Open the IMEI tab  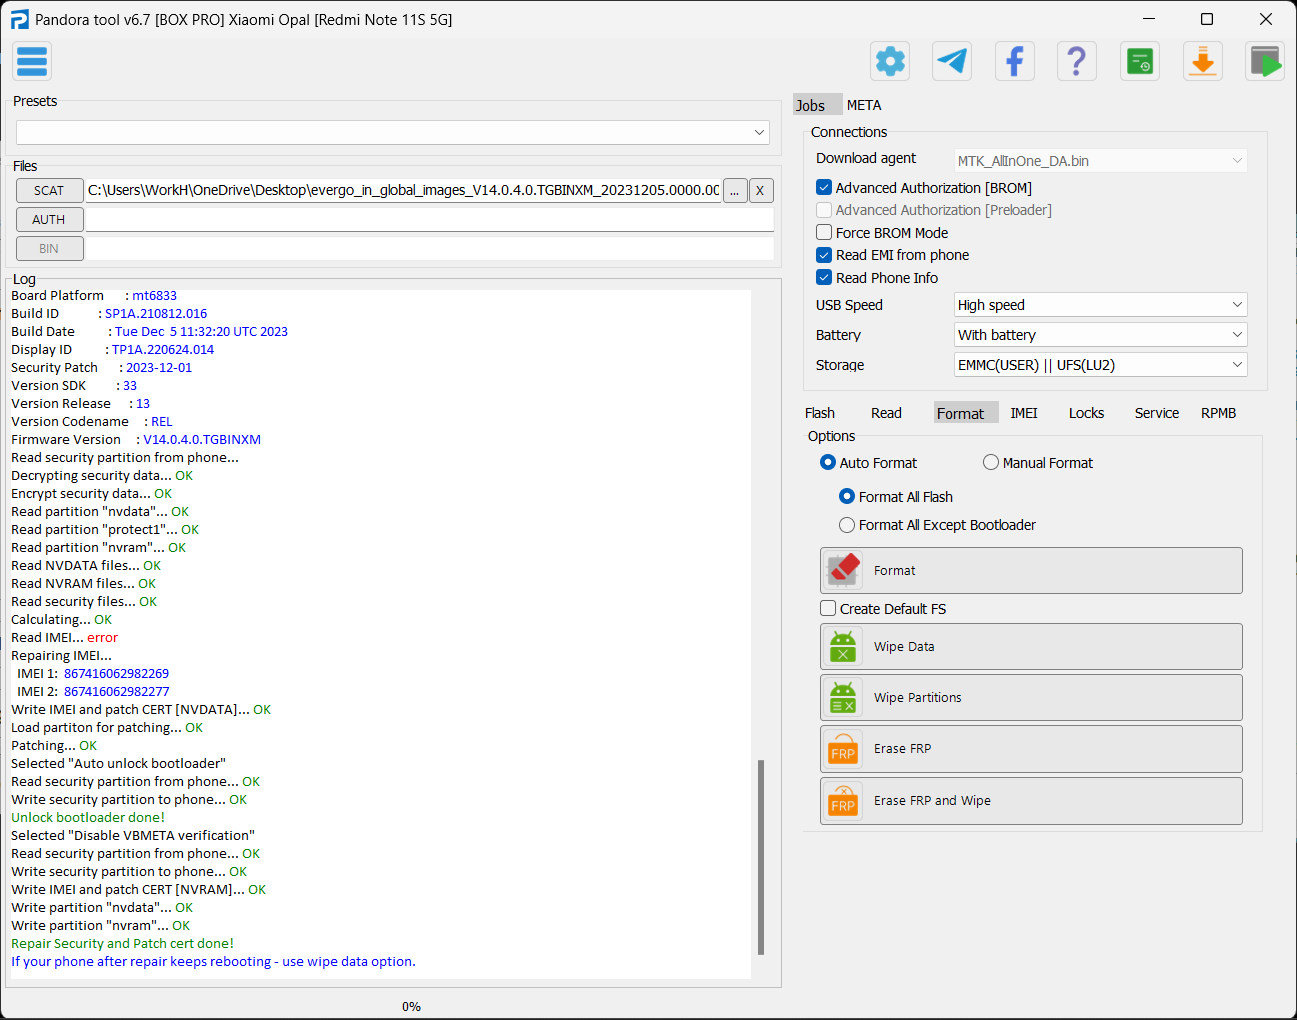(x=1024, y=413)
